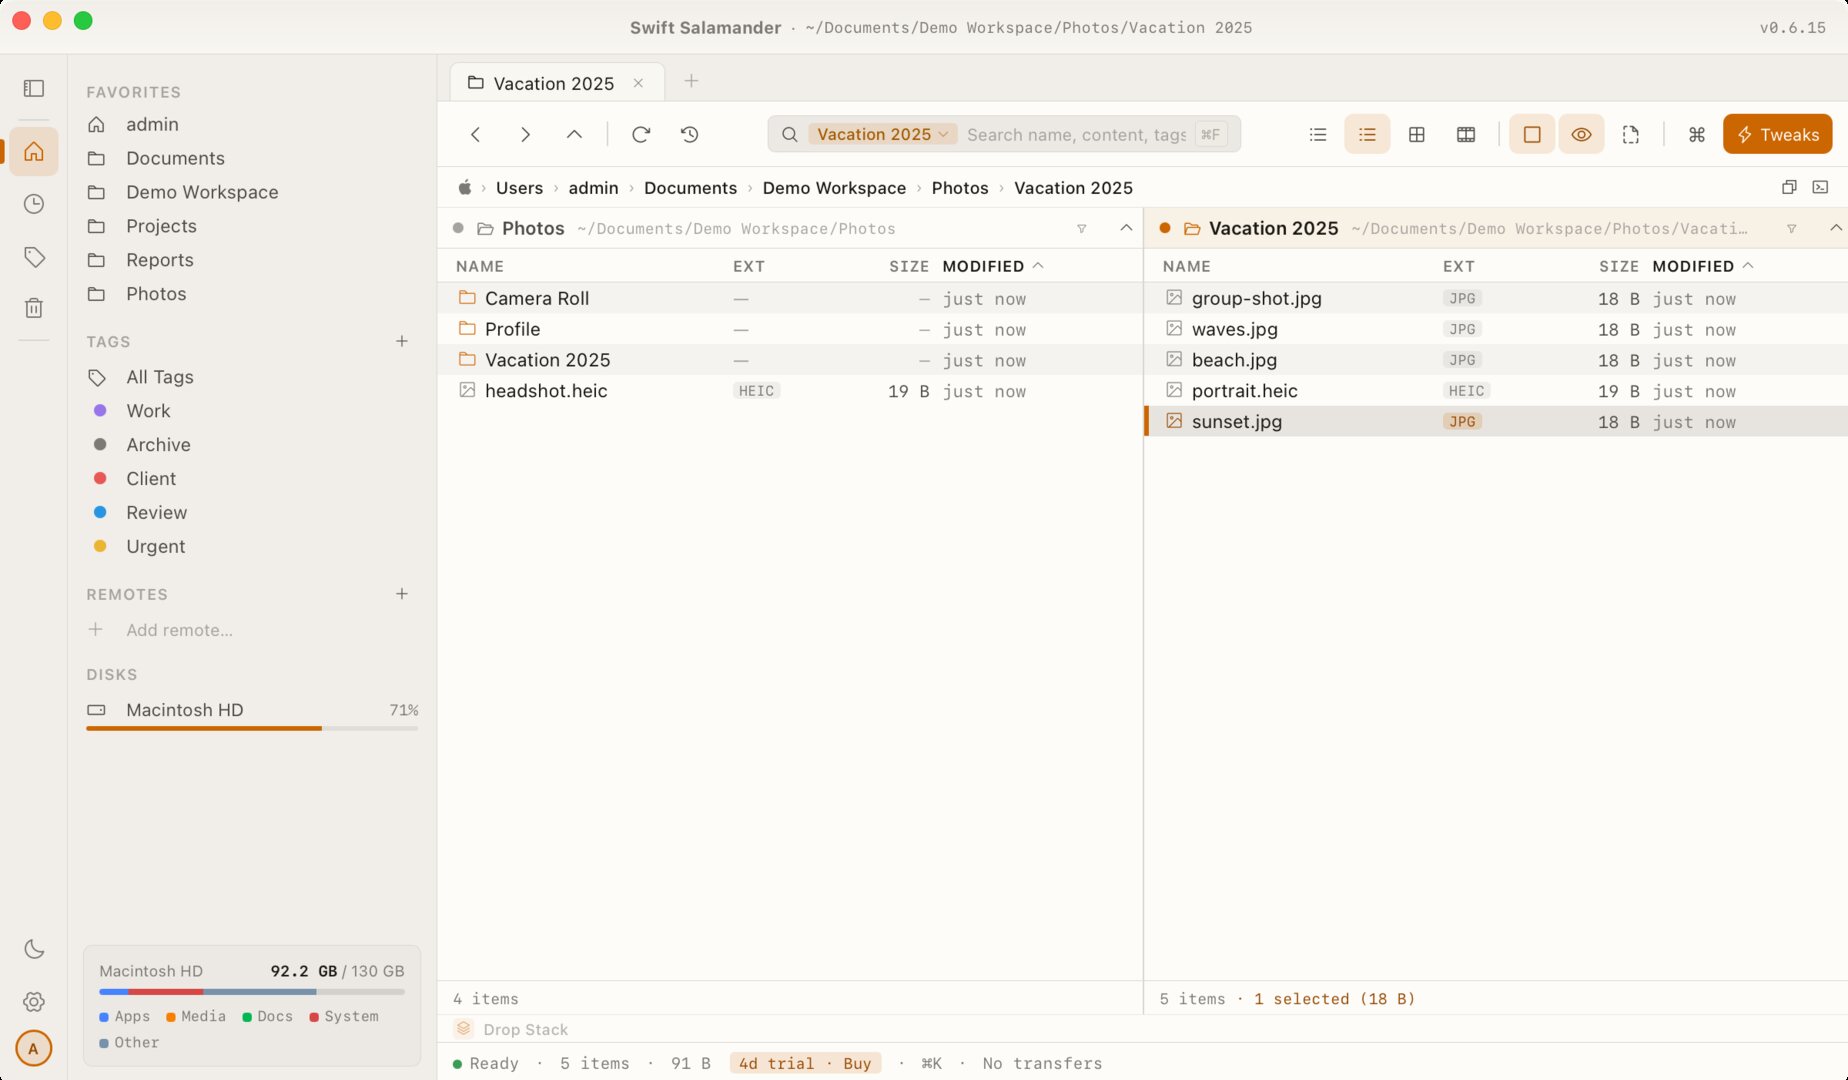The width and height of the screenshot is (1848, 1080).
Task: Enable dark mode with moon icon
Action: [33, 948]
